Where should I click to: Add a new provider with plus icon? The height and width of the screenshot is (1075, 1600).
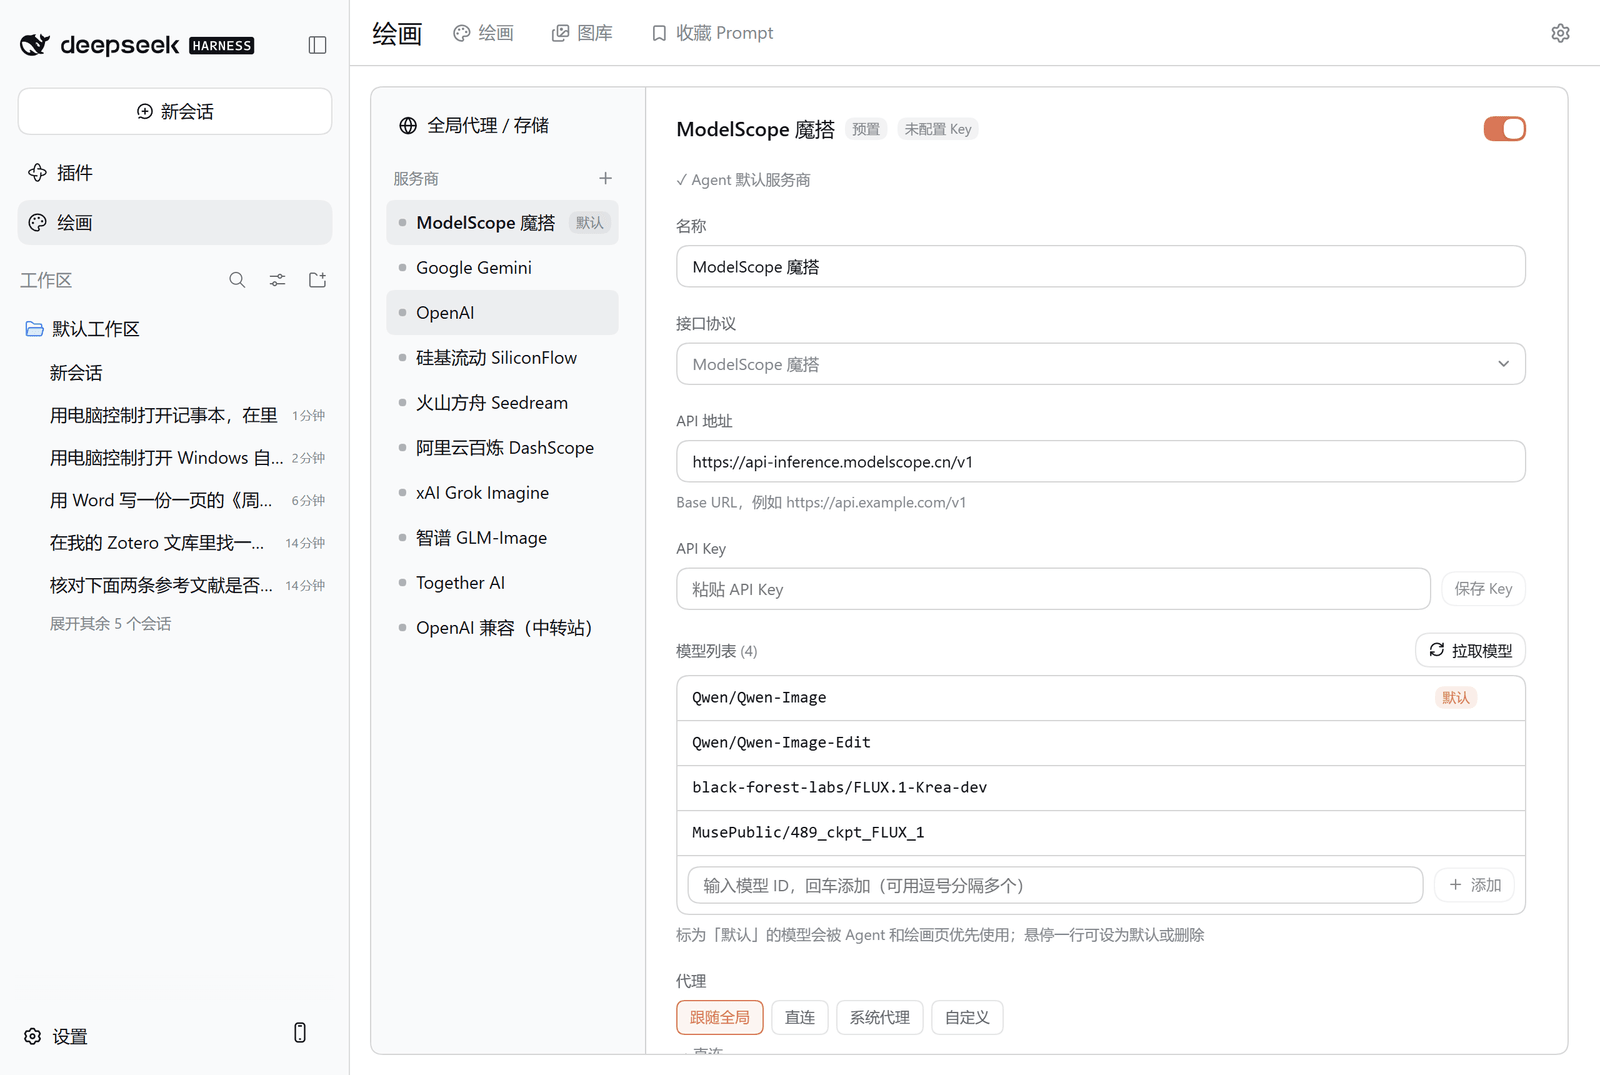605,178
